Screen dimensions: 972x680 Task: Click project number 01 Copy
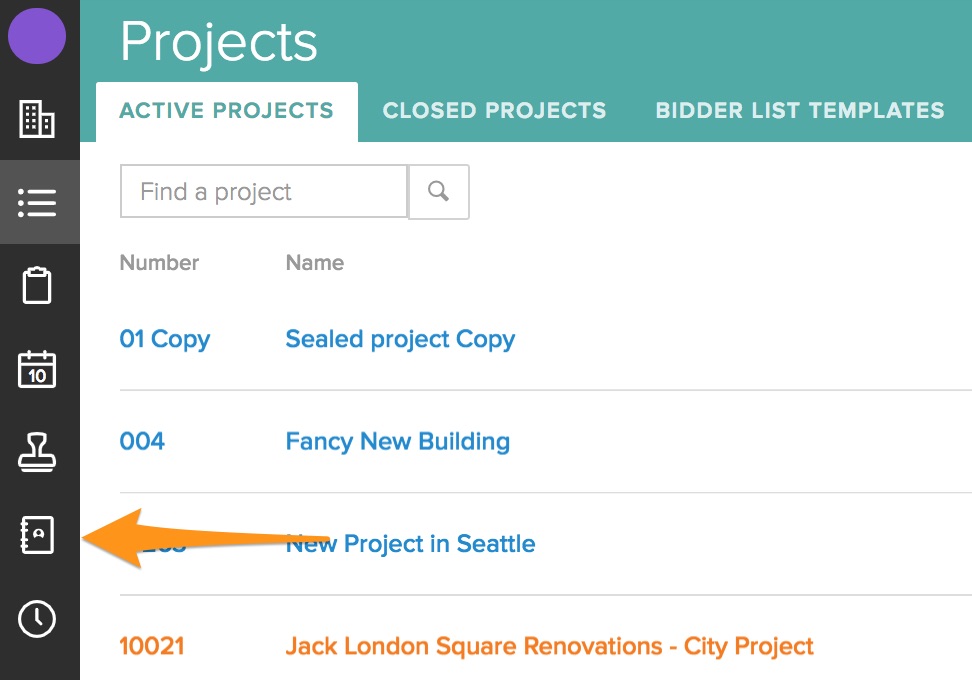coord(164,339)
